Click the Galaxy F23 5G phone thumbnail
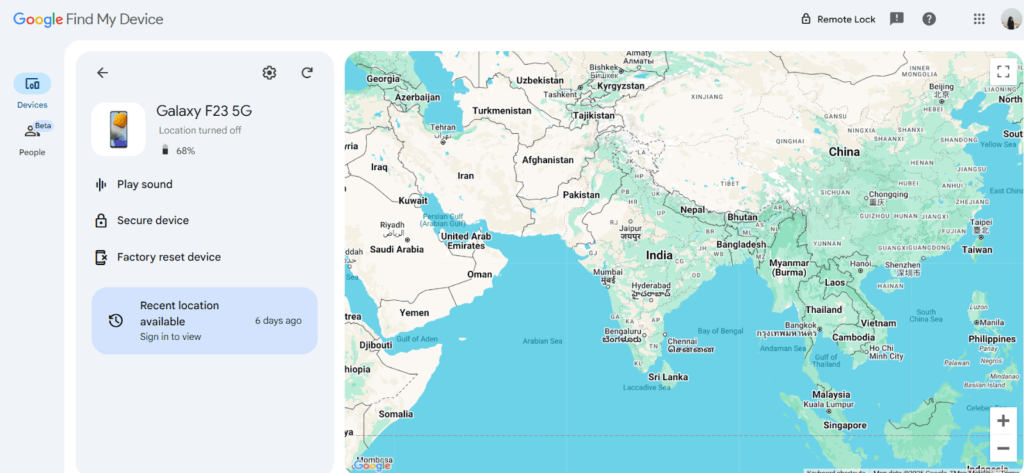This screenshot has height=473, width=1024. pyautogui.click(x=118, y=129)
